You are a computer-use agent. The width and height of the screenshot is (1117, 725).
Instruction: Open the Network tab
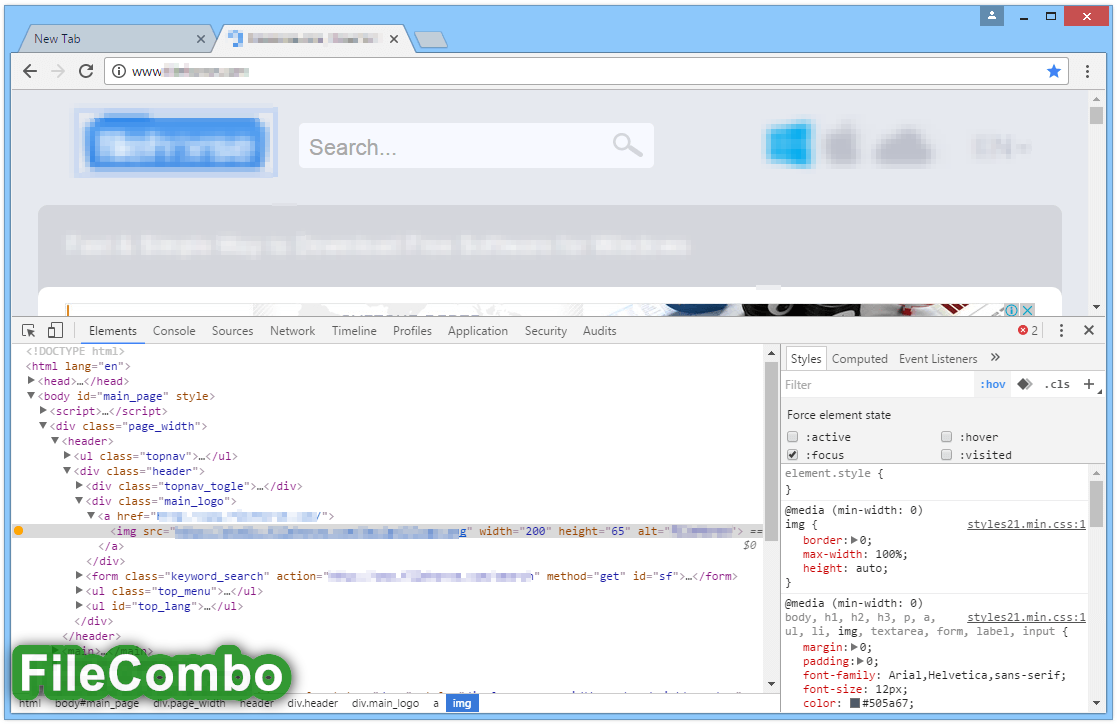click(292, 330)
